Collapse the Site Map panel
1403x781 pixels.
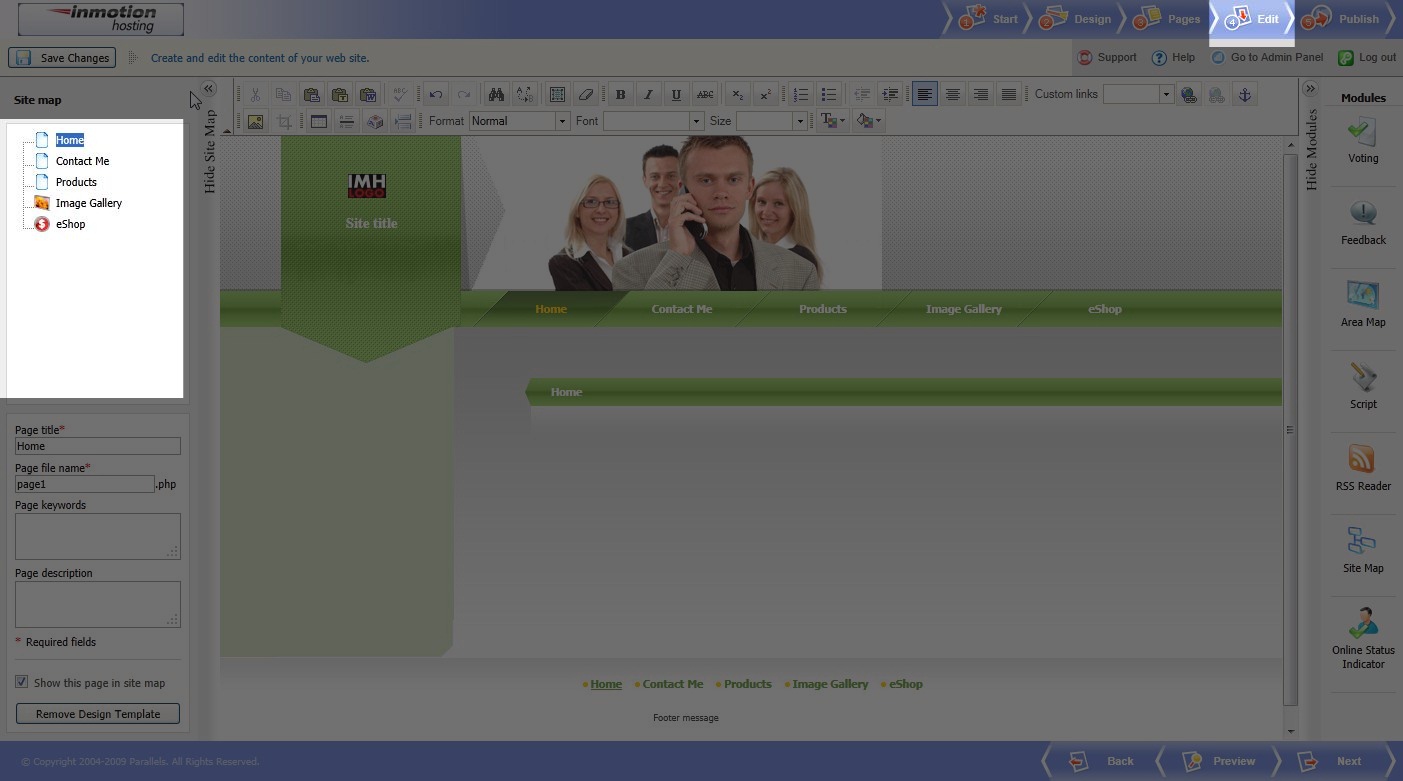point(209,89)
